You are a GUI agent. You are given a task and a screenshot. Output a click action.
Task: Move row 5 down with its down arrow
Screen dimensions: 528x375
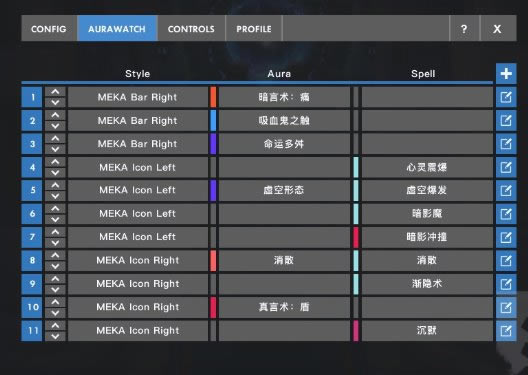click(x=55, y=196)
